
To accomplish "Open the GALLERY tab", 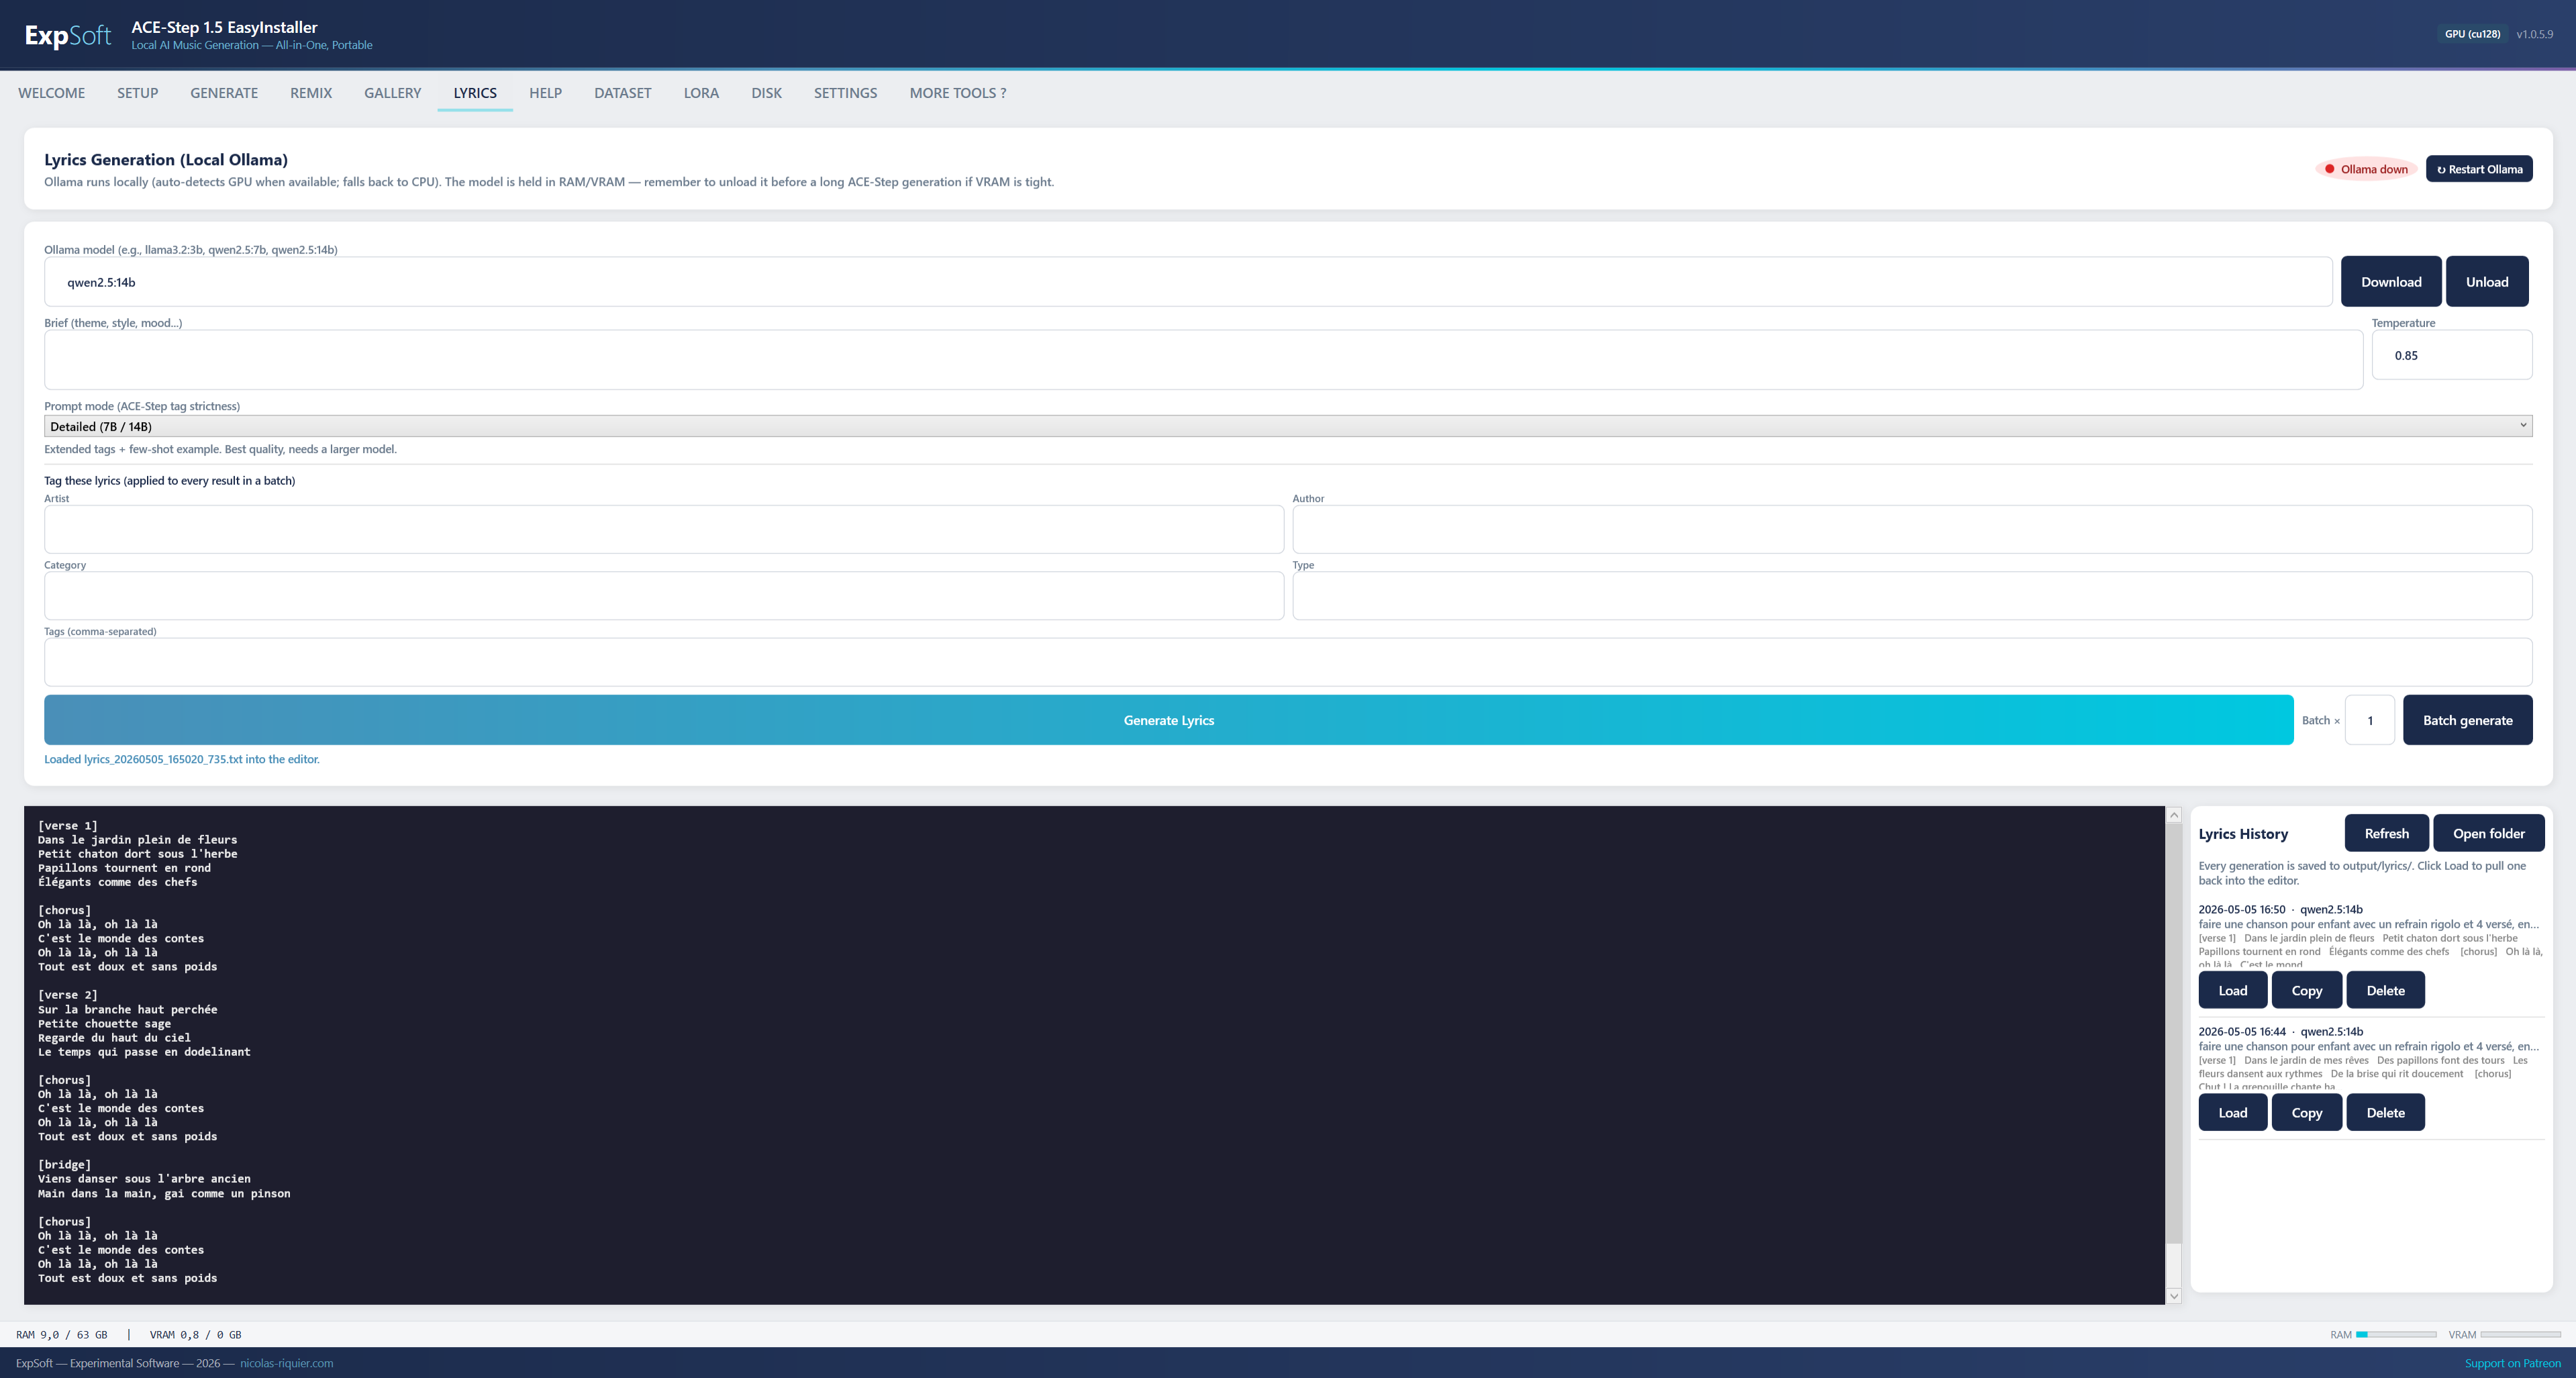I will coord(392,93).
